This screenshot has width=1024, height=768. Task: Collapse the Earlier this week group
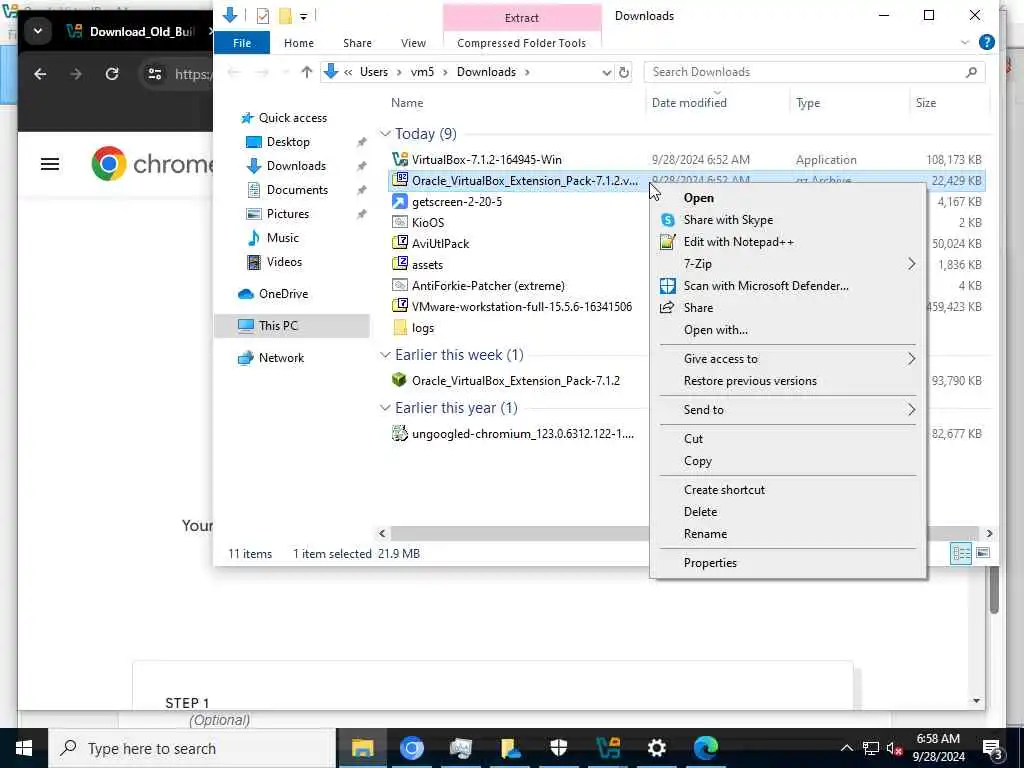tap(385, 355)
